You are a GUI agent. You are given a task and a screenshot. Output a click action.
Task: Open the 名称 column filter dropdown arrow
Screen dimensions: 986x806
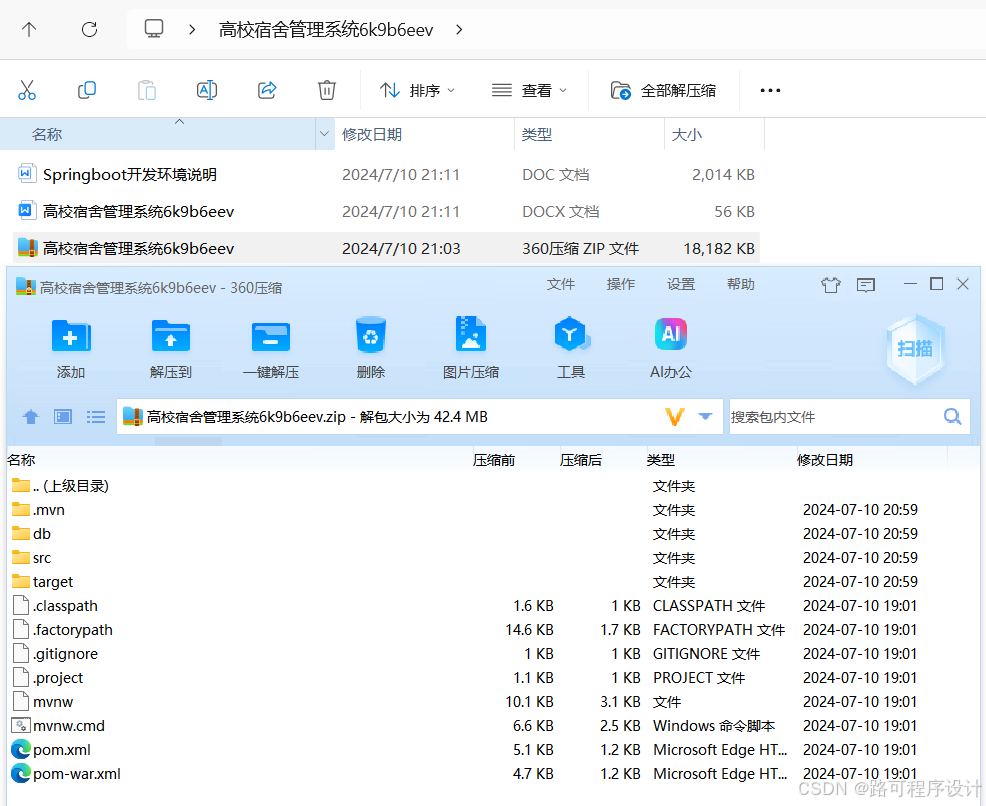324,133
